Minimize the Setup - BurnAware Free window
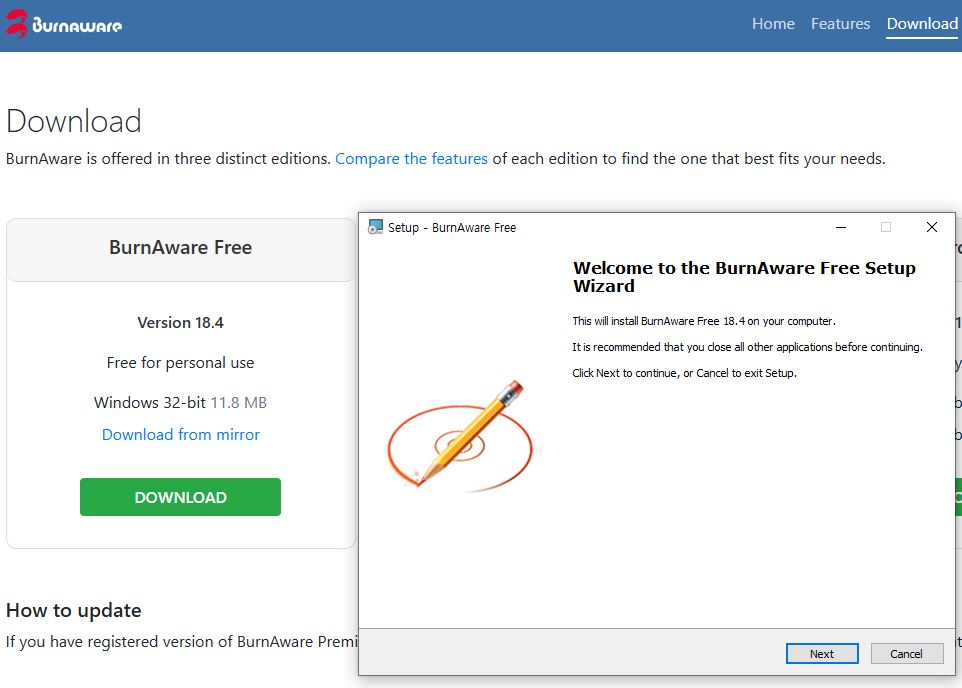The image size is (962, 688). point(841,228)
